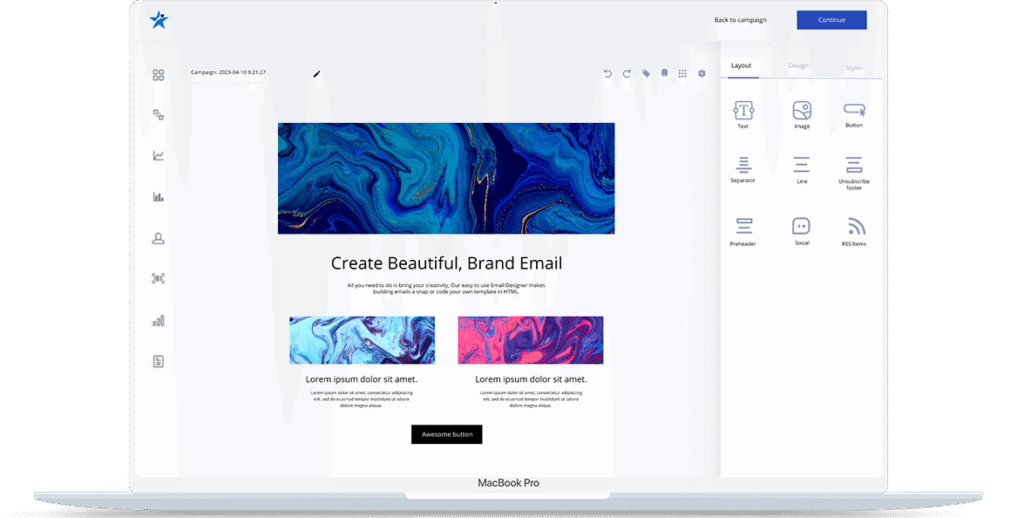The width and height of the screenshot is (1024, 518).
Task: Select the blue marble header image
Action: 446,178
